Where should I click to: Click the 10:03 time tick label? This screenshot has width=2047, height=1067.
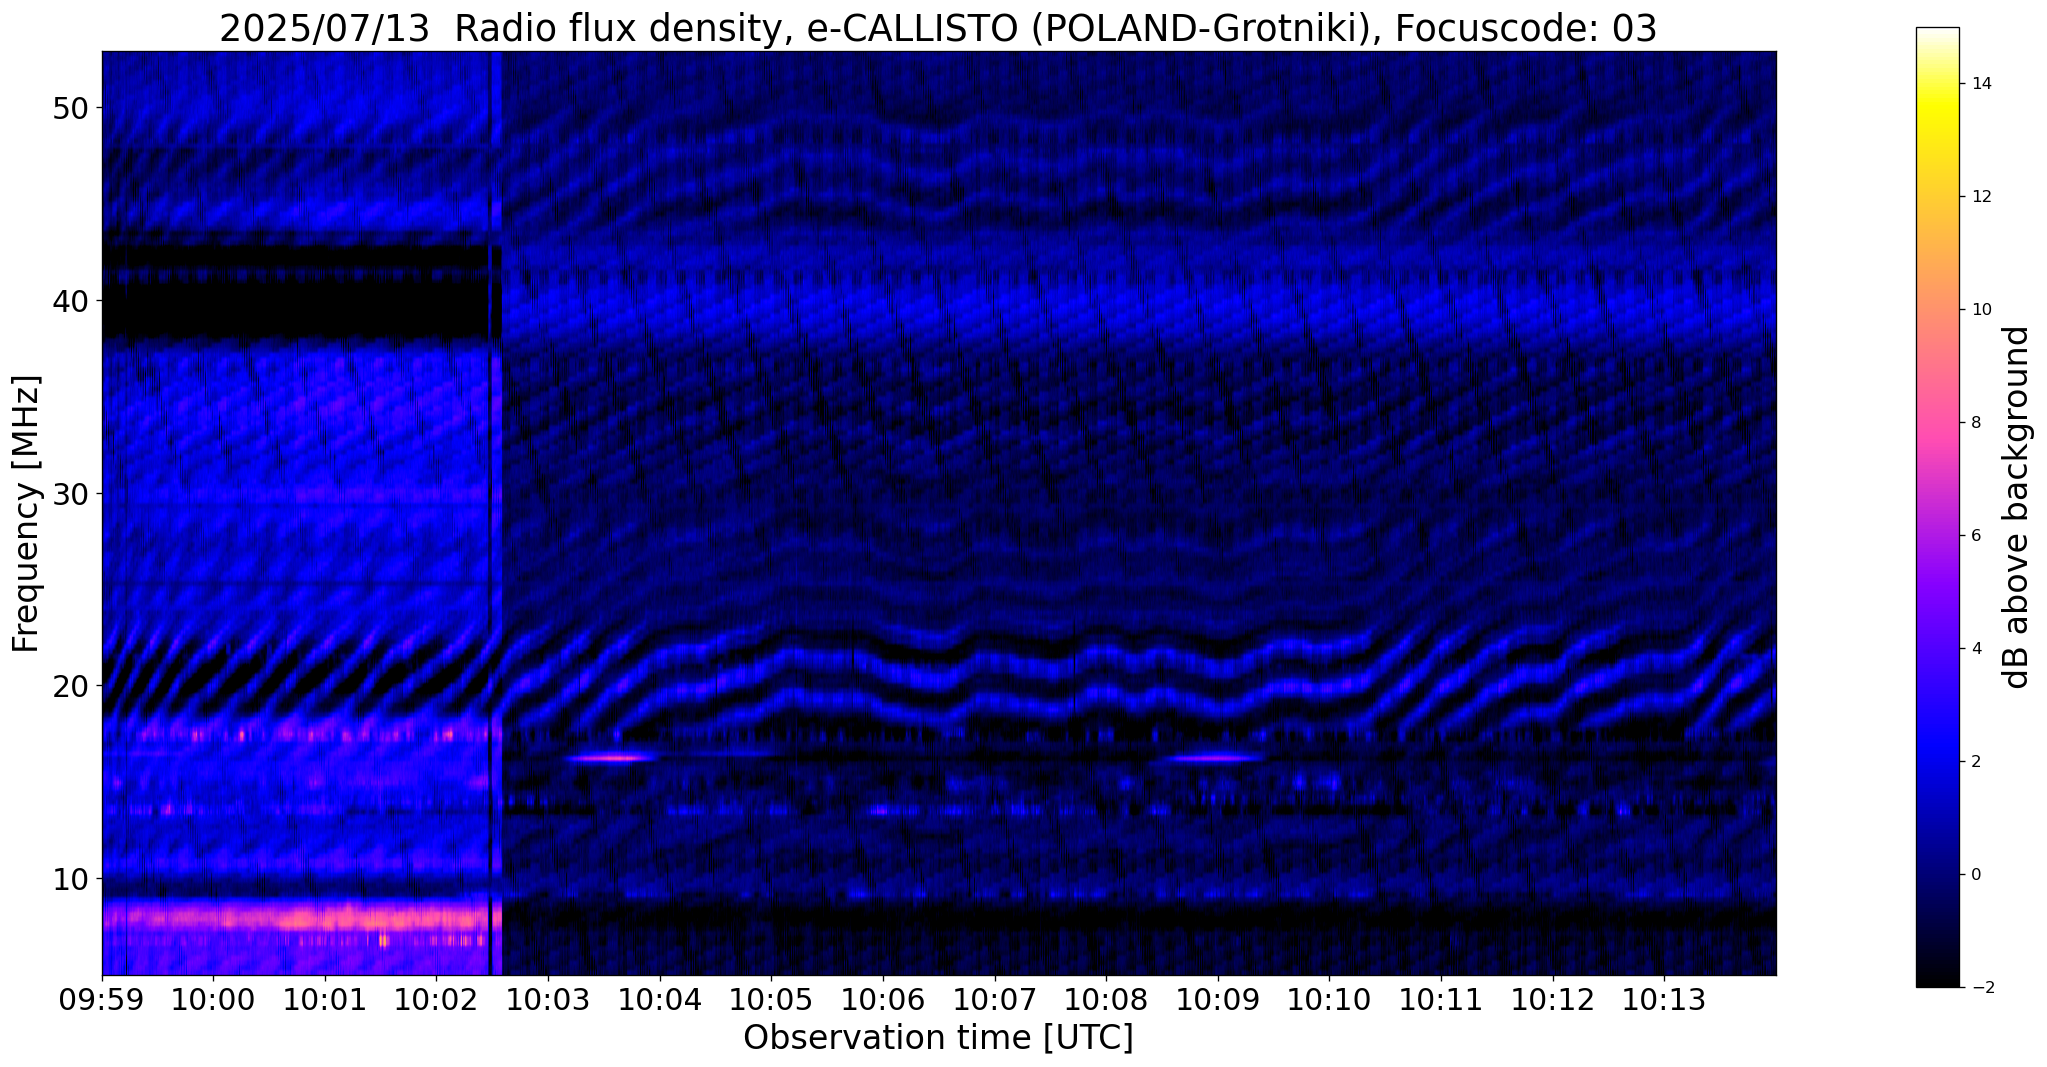point(548,999)
